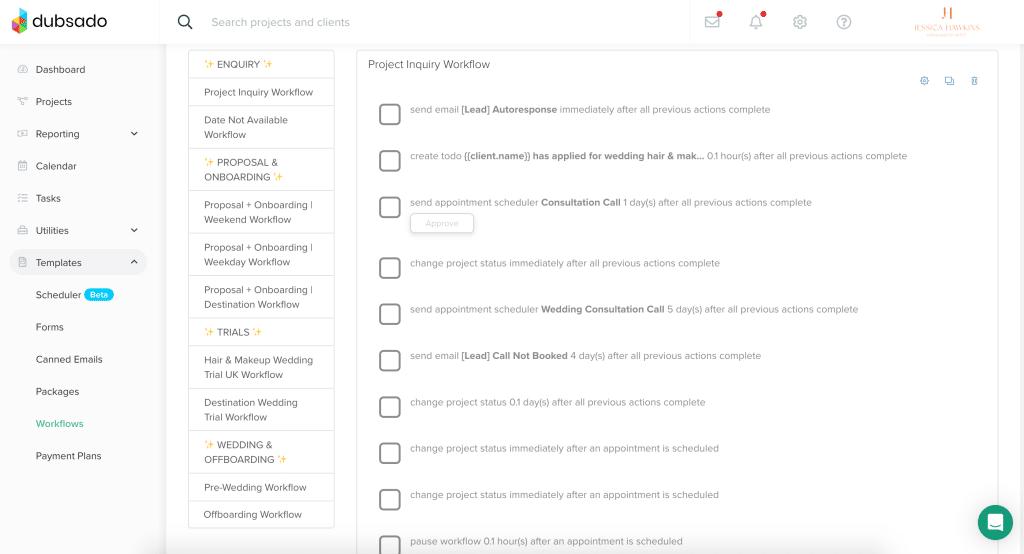Select the TRIALS list header
The width and height of the screenshot is (1024, 554).
(x=261, y=332)
